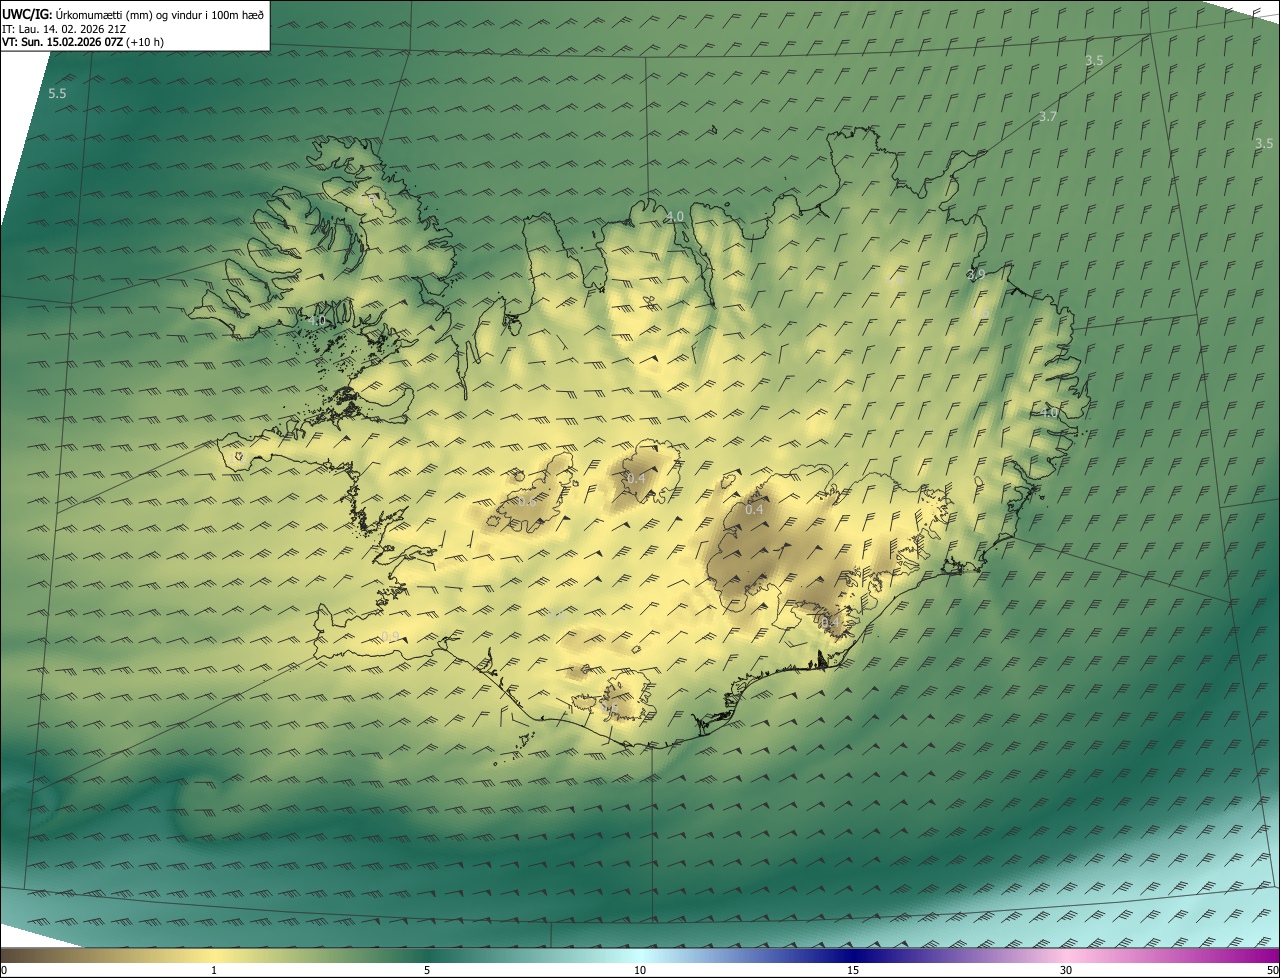Click the 4.0 label in the Eastfjords
The image size is (1280, 978).
point(1048,413)
